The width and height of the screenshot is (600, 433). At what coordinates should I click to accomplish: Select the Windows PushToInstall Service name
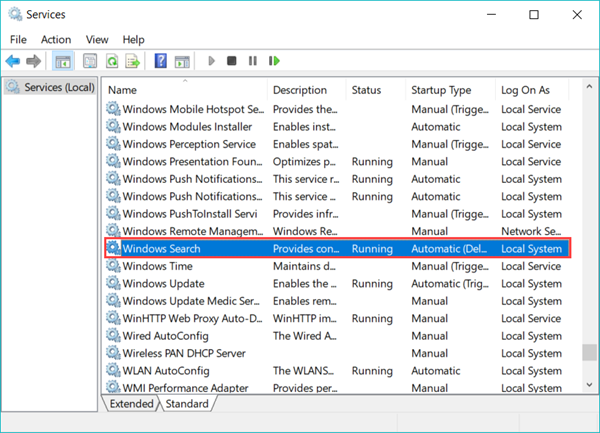pos(190,214)
